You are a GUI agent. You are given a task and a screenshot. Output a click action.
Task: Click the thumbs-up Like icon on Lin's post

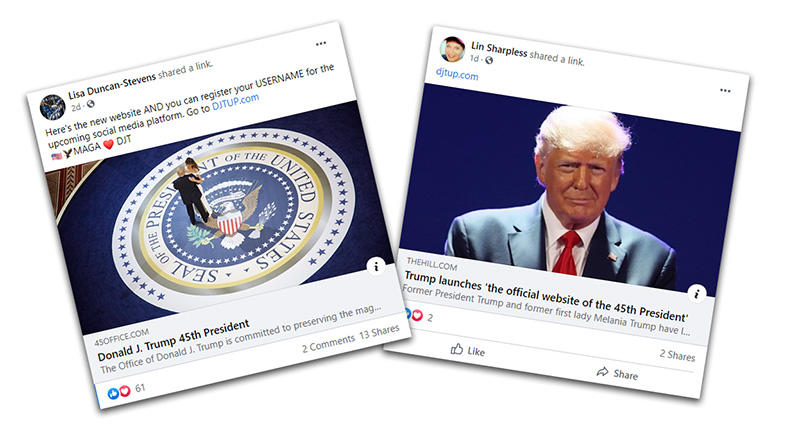click(x=457, y=349)
